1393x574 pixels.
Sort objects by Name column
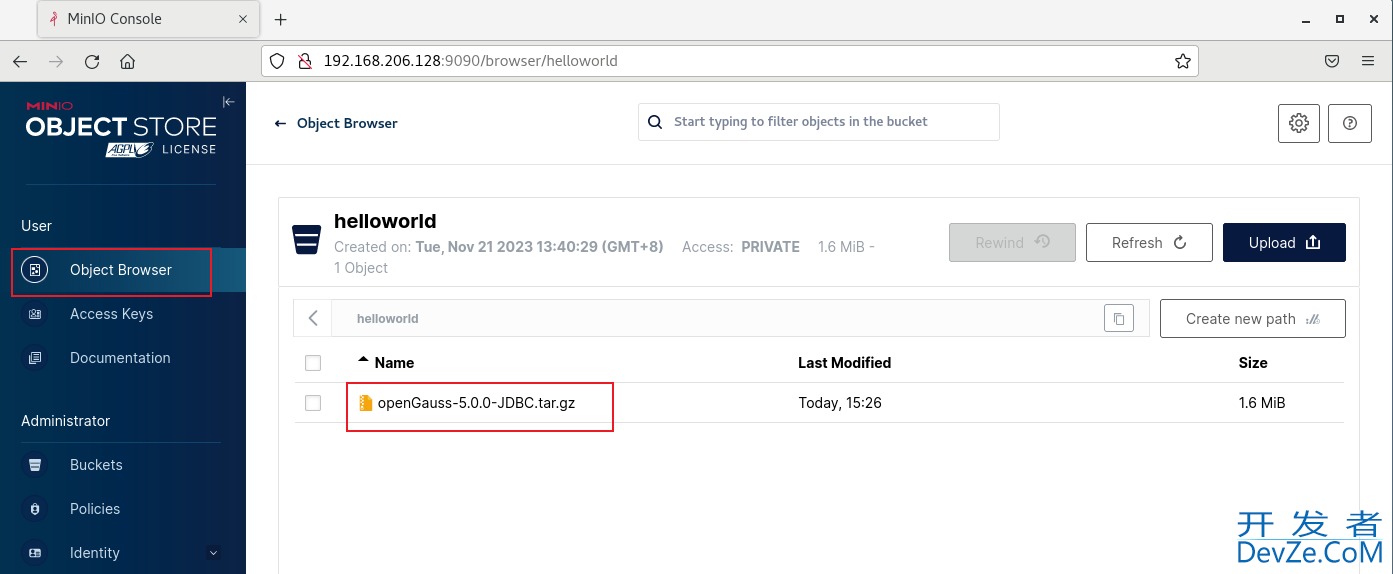point(394,363)
